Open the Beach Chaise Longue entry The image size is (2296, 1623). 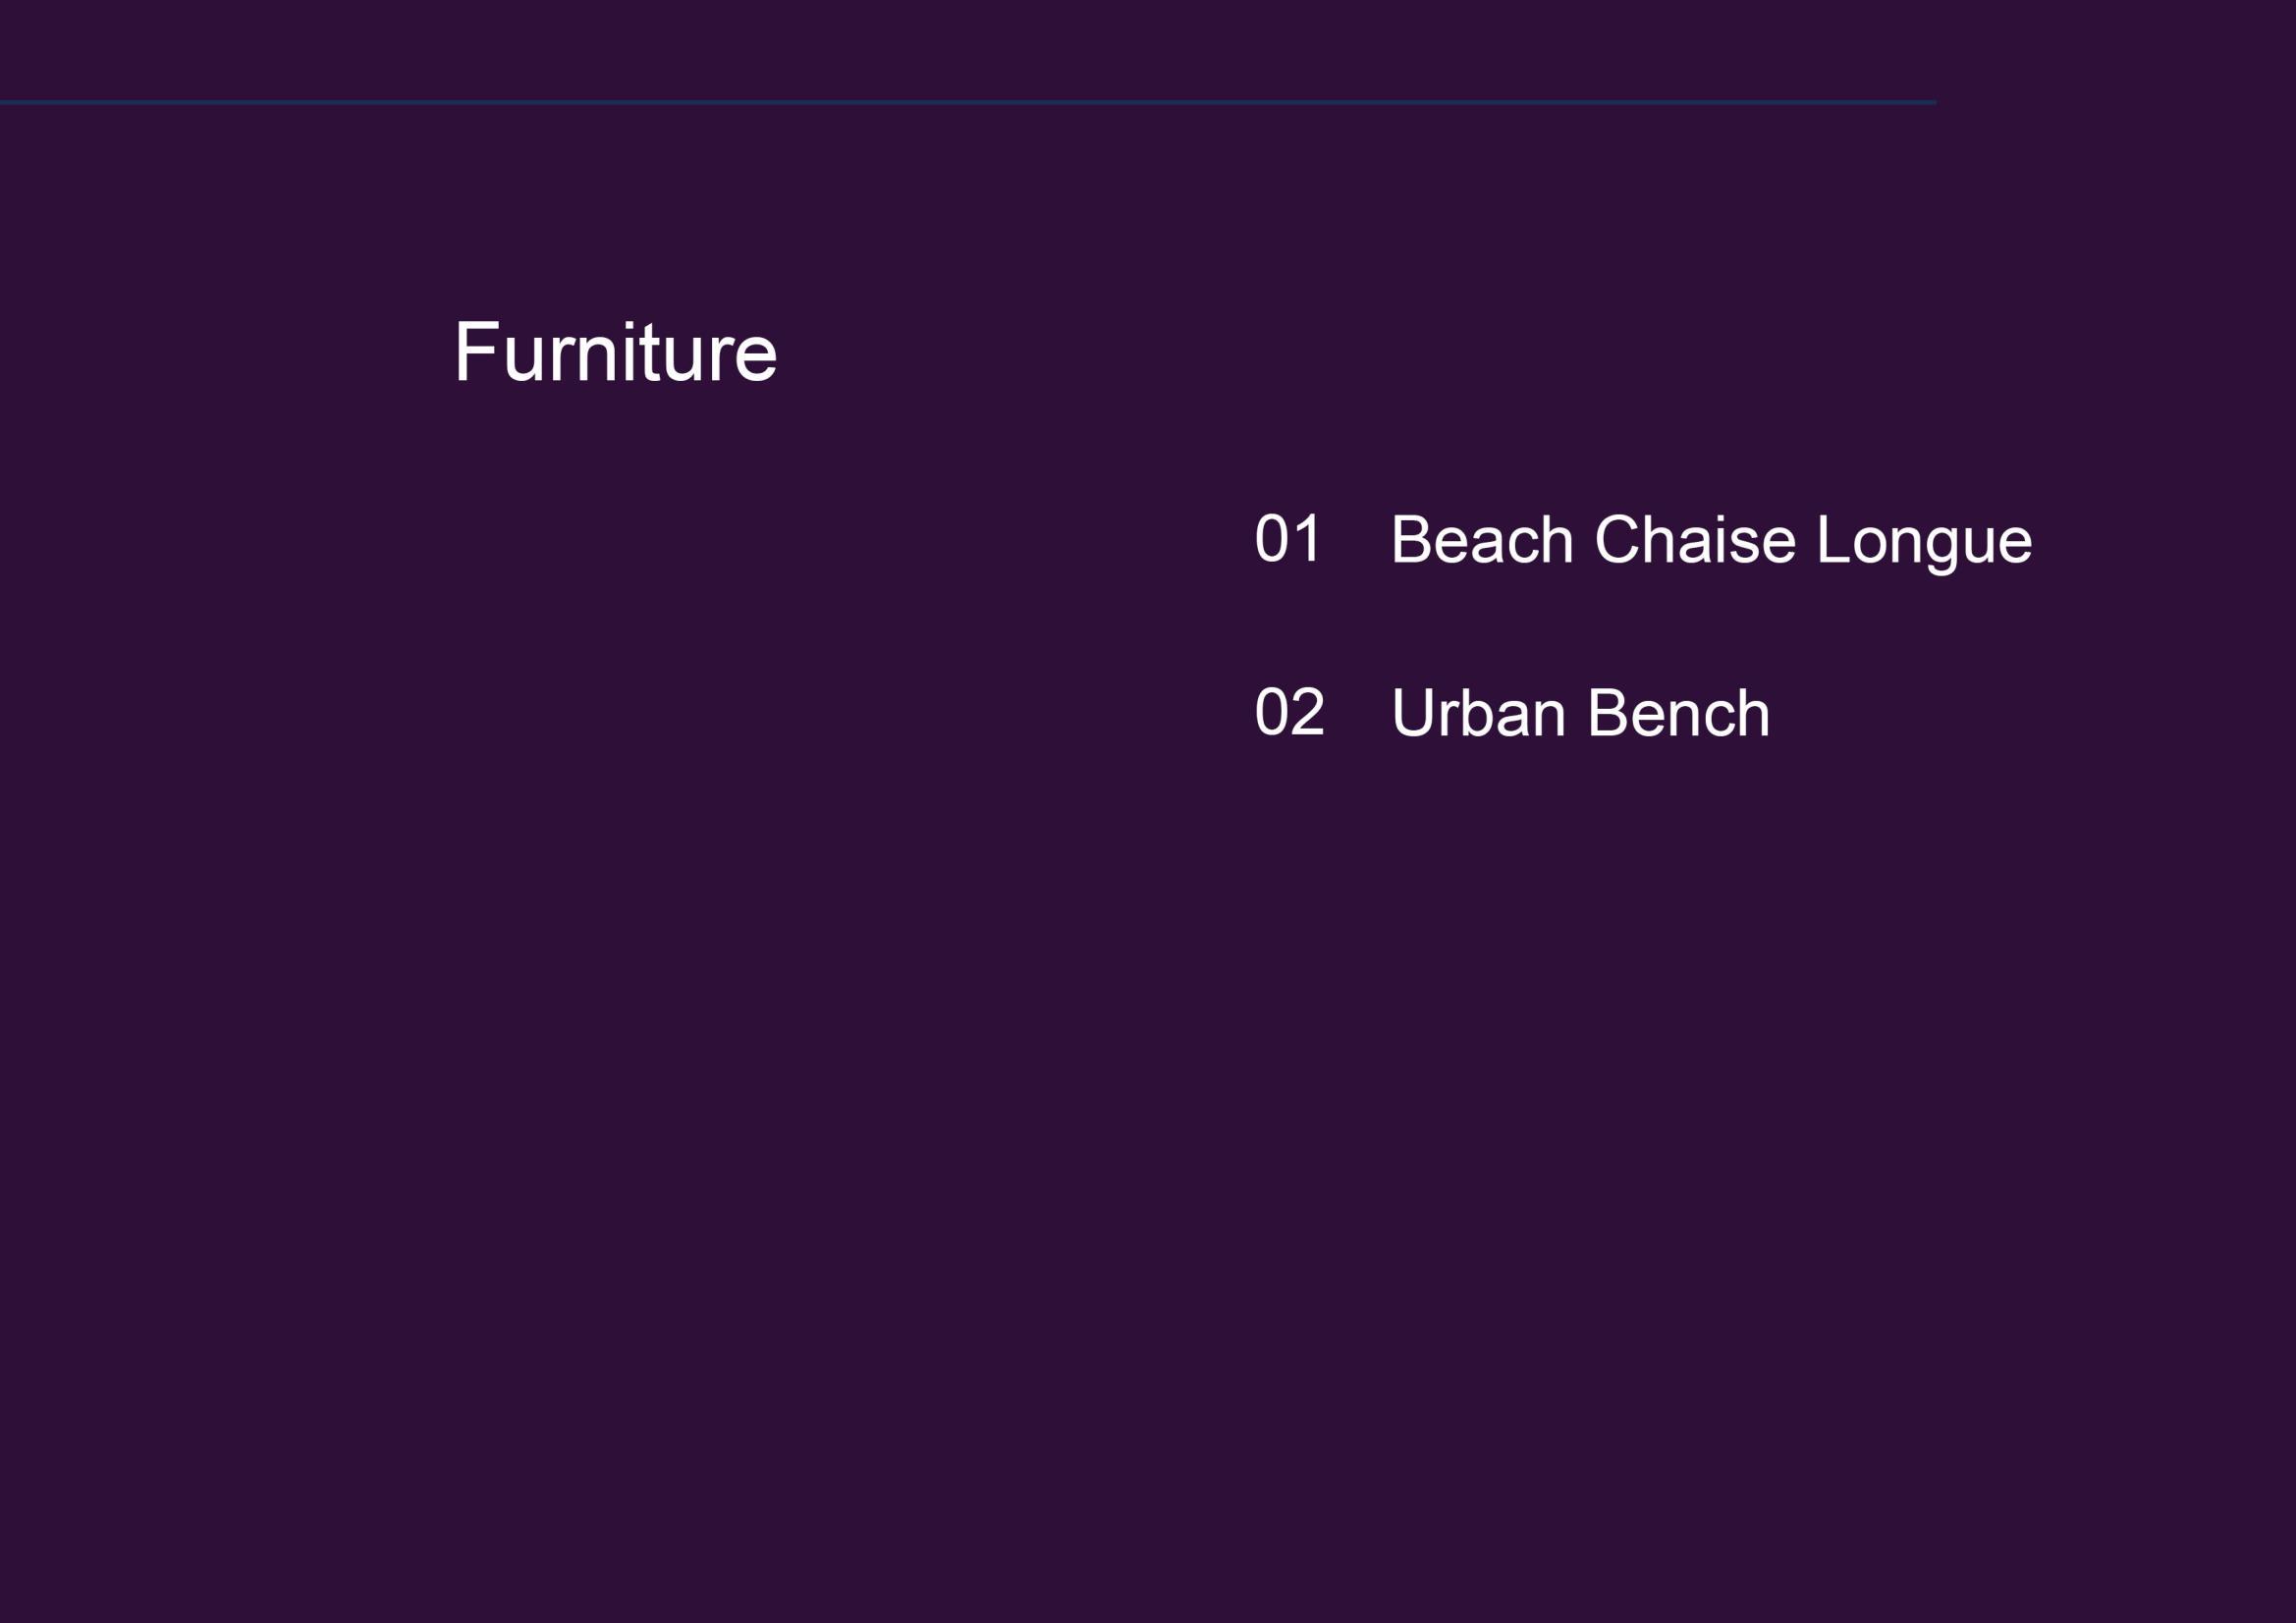[x=1711, y=540]
